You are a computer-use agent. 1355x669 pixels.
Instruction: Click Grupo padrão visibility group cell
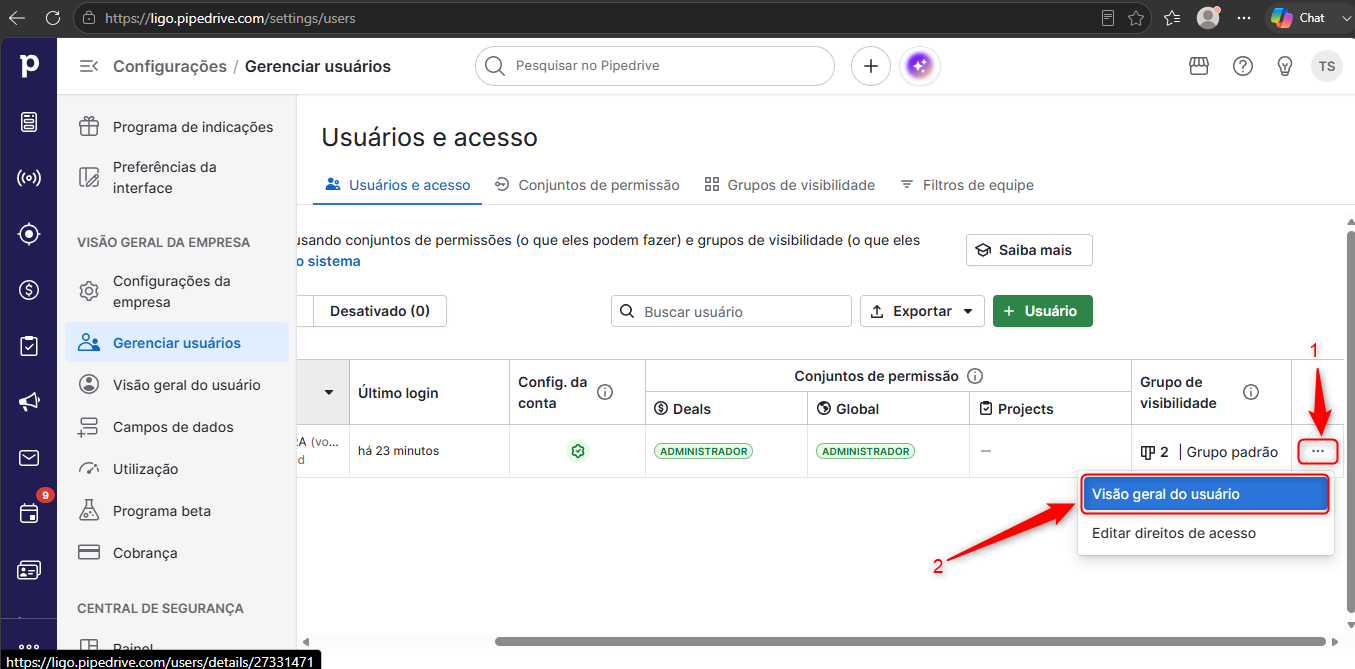point(1210,452)
